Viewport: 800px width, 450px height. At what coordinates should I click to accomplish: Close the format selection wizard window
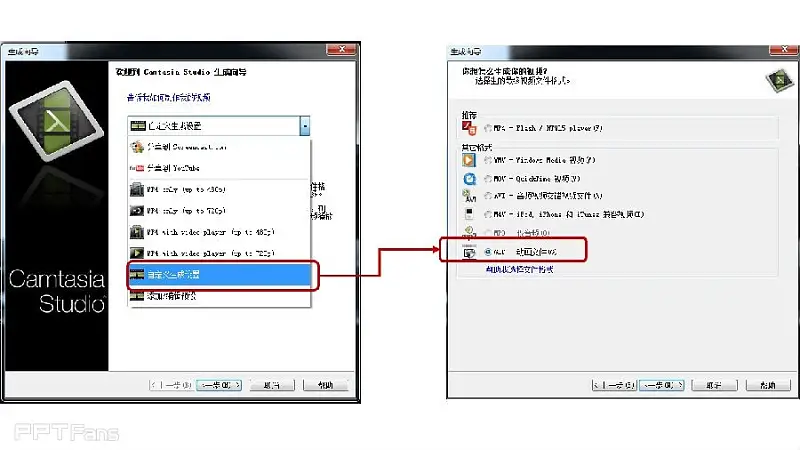click(x=784, y=49)
